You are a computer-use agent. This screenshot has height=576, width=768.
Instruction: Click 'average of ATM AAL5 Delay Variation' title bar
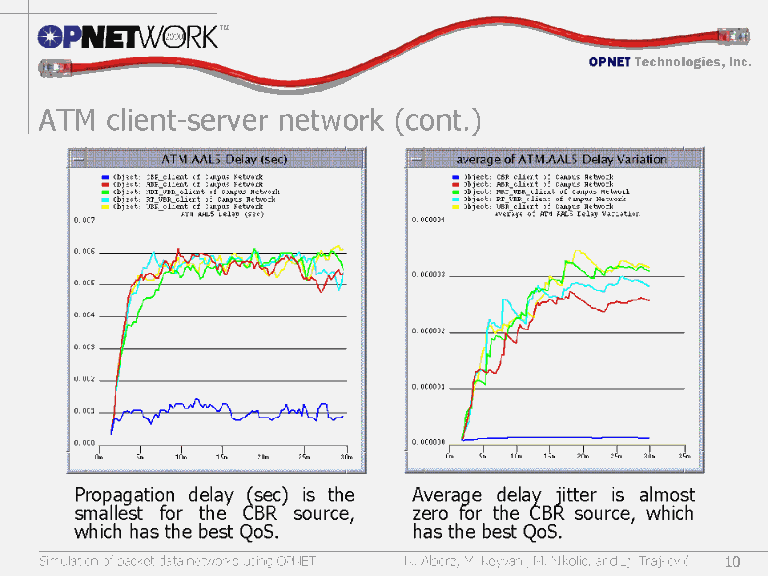[560, 159]
